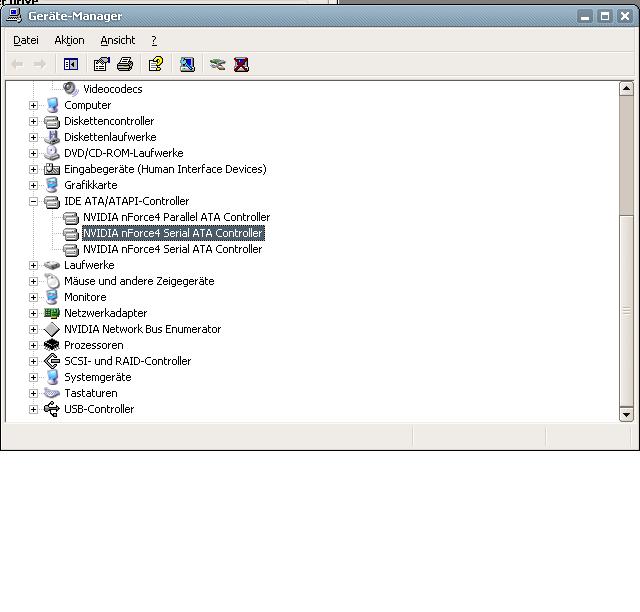This screenshot has height=612, width=640.
Task: Select the SCSI- und RAID-Controller entry
Action: click(x=127, y=361)
